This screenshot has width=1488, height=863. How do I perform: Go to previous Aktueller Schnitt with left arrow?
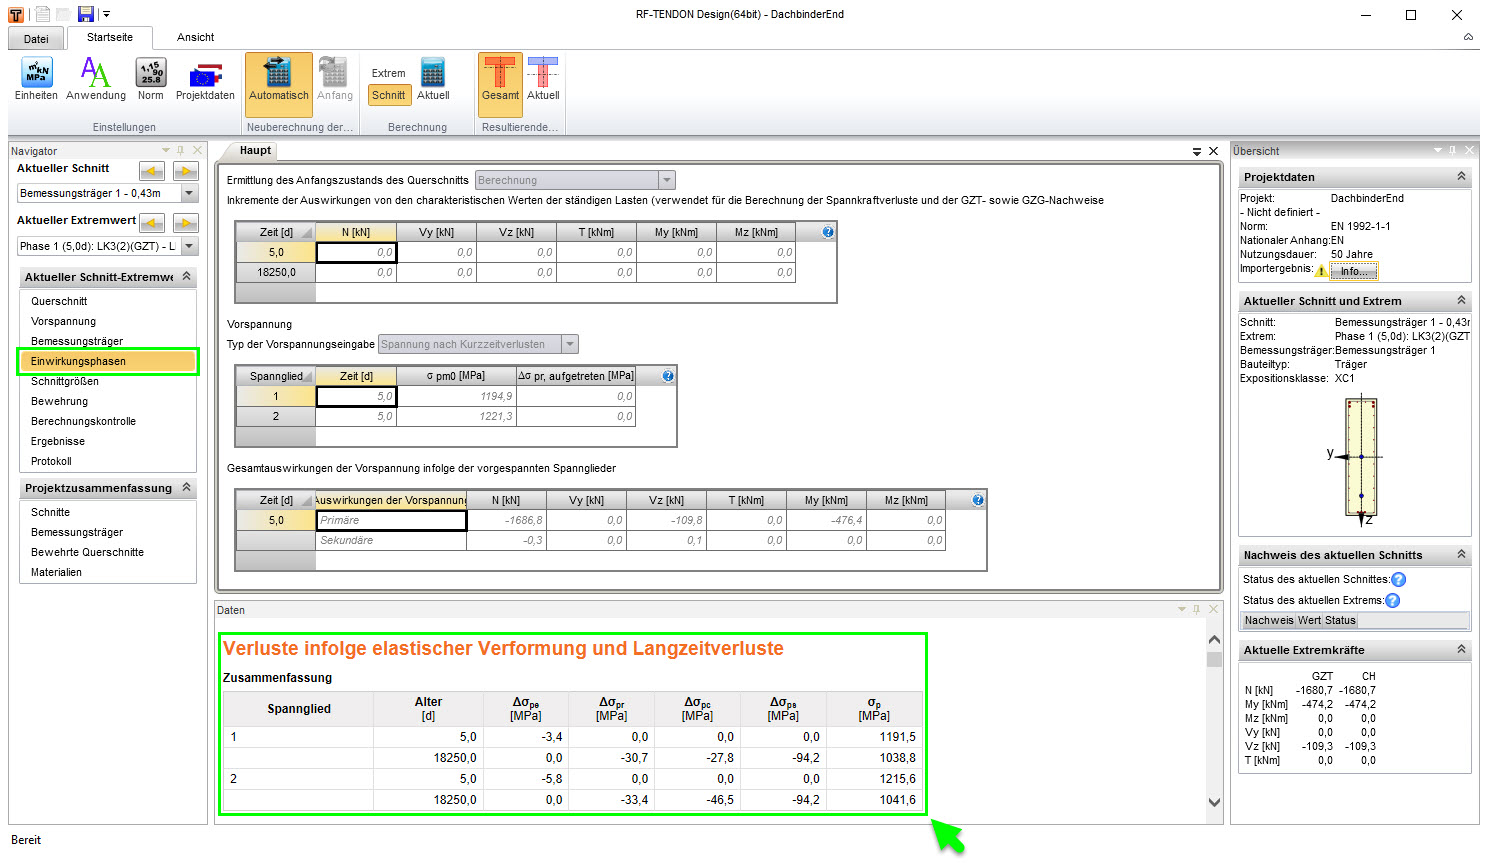point(152,171)
